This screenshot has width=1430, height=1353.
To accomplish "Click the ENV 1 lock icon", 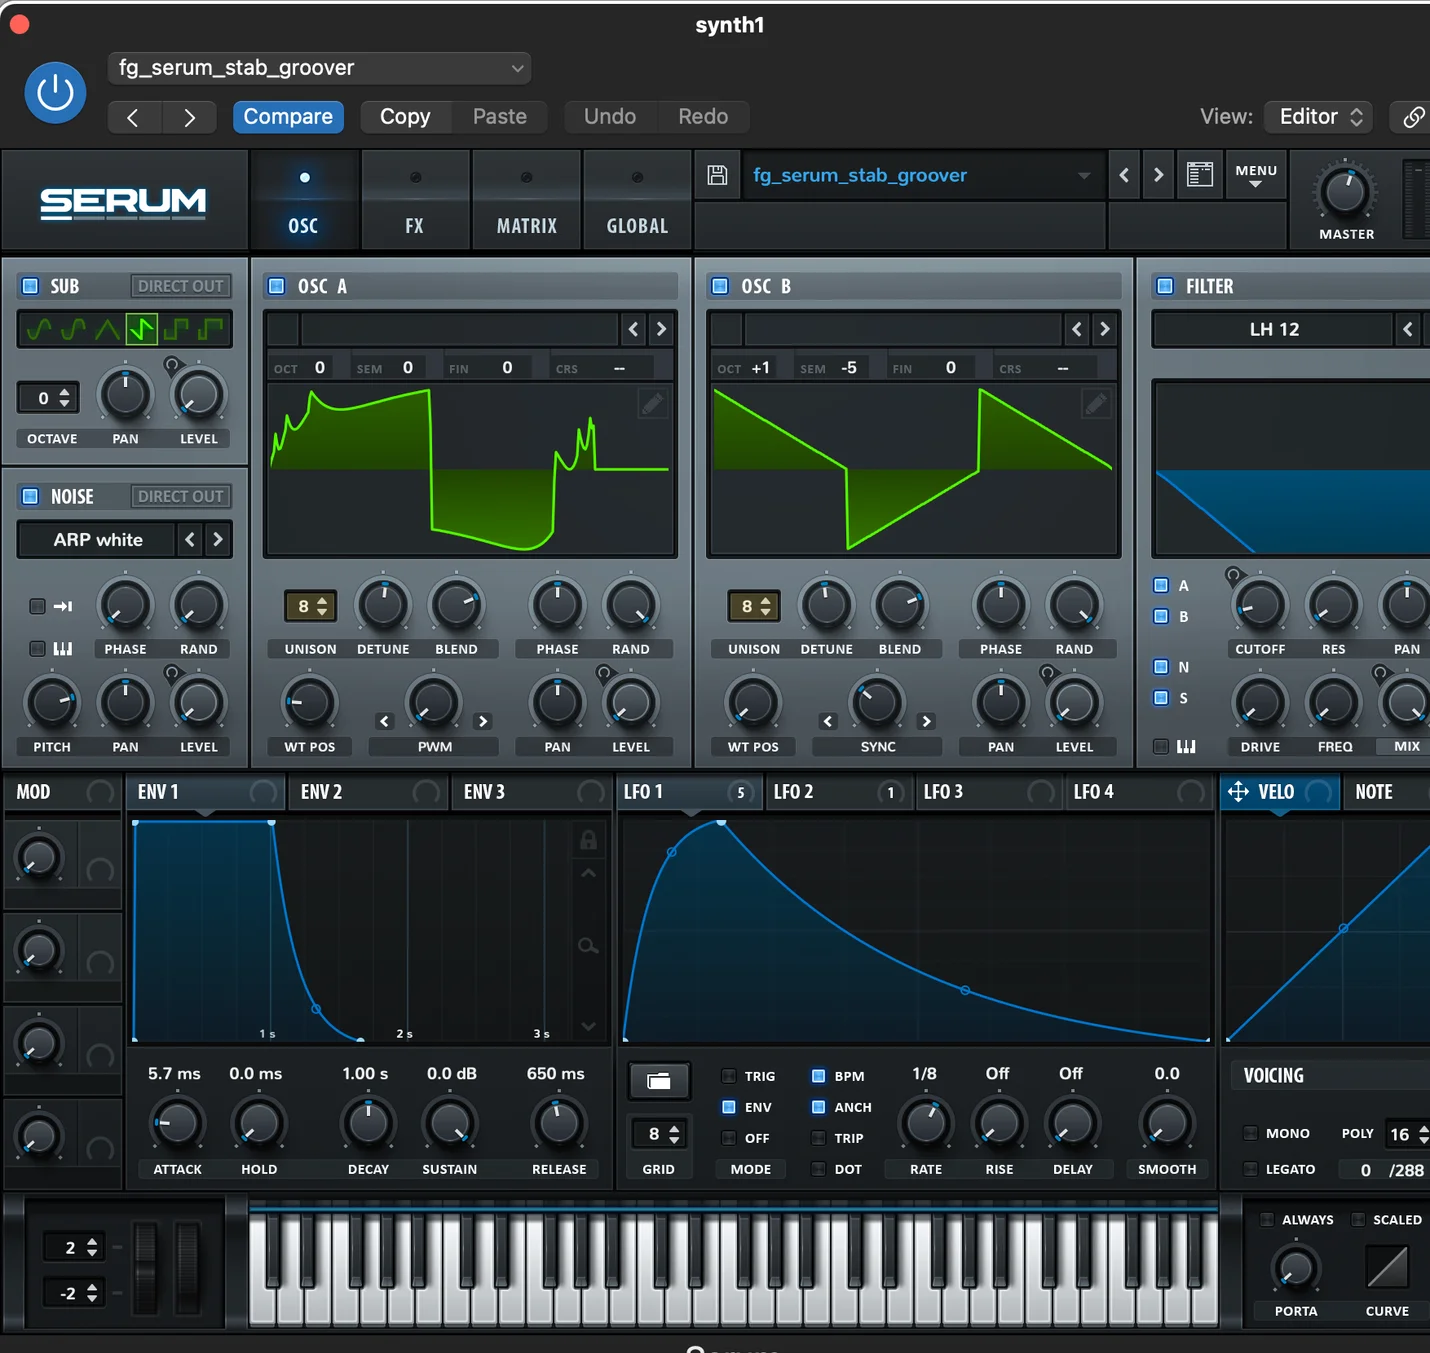I will 589,840.
